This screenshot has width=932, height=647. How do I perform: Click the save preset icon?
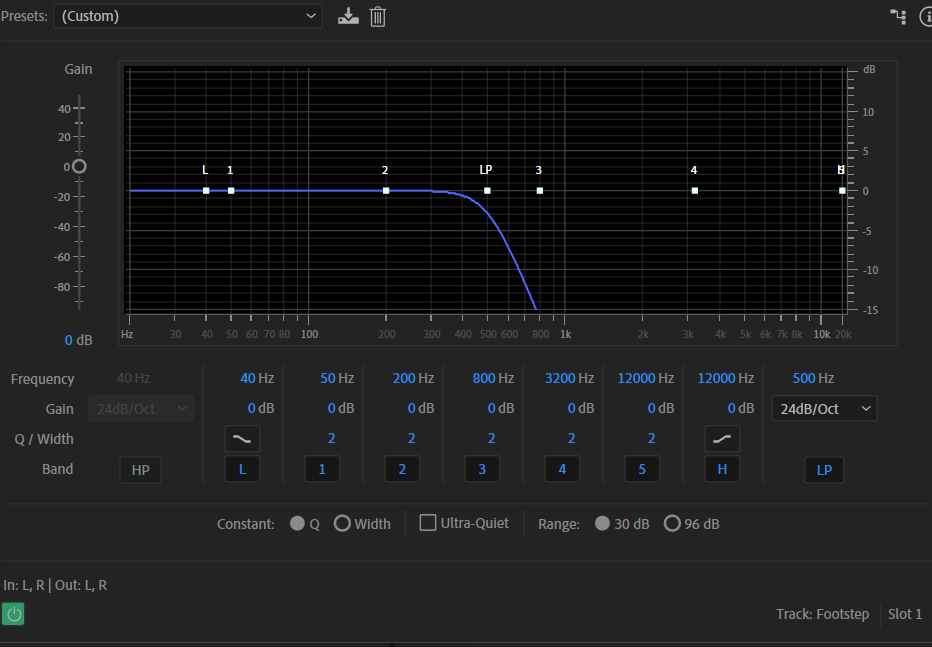click(348, 16)
